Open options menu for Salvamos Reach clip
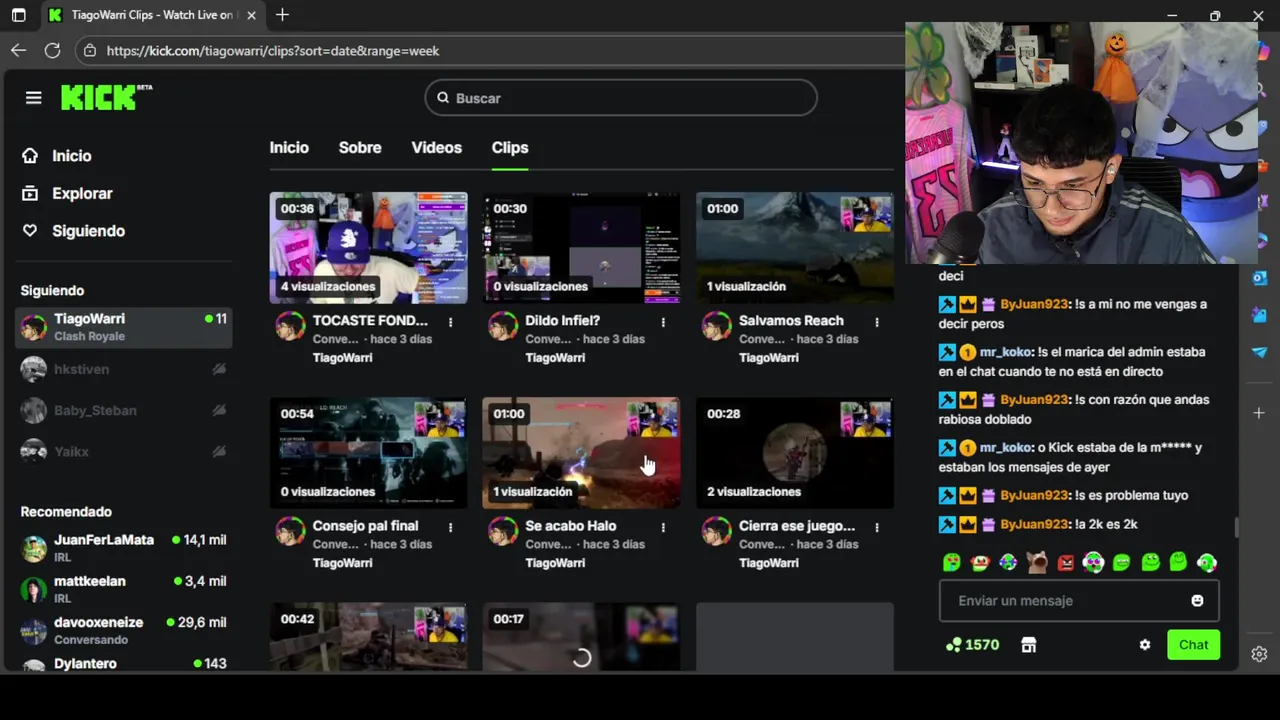The image size is (1280, 720). 877,322
